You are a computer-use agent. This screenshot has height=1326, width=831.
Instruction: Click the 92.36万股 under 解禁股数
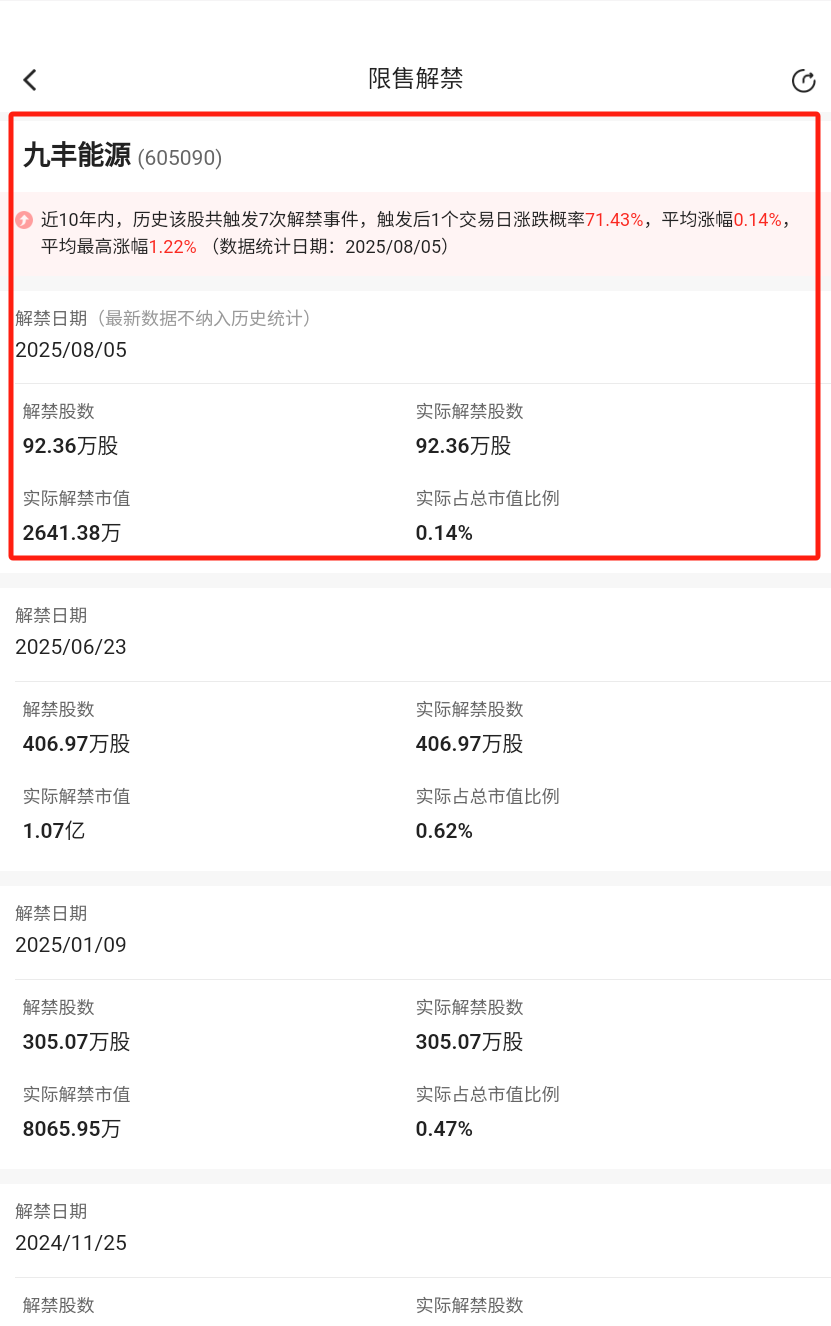(70, 446)
